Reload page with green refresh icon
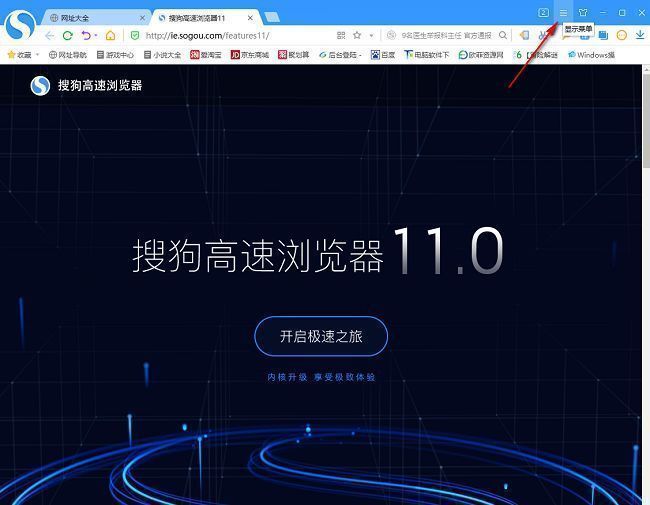650x505 pixels. click(x=68, y=36)
